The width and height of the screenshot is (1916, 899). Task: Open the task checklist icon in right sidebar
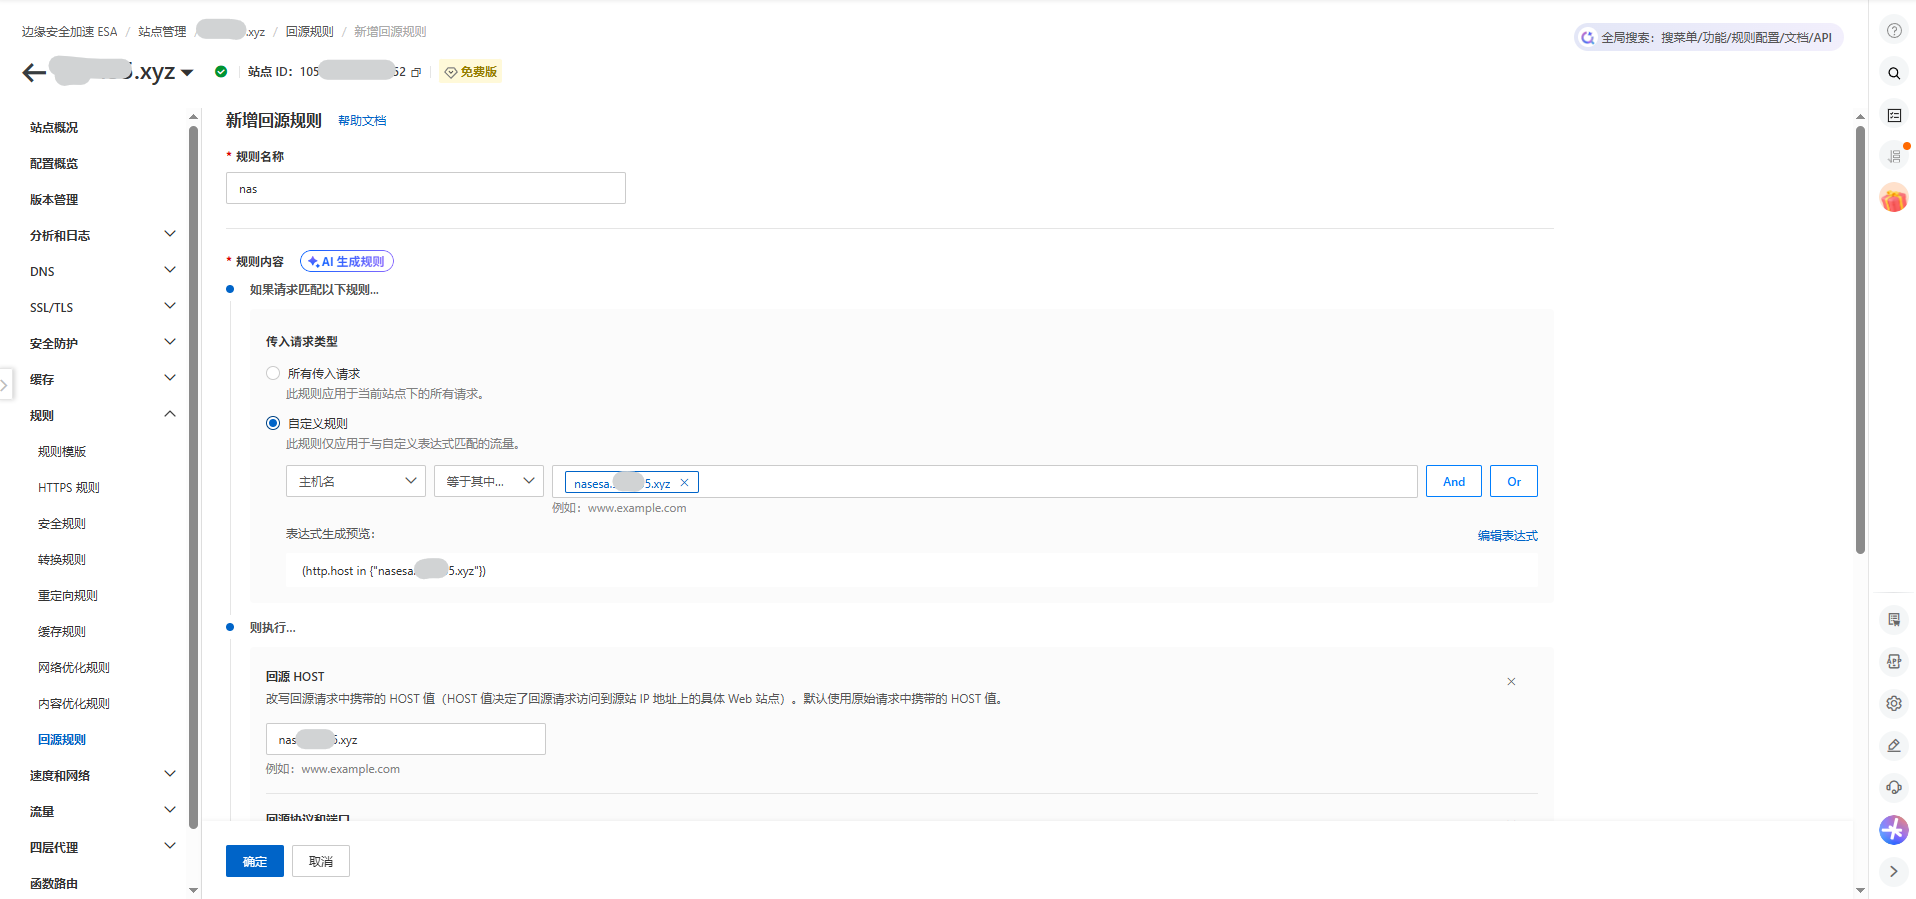coord(1894,115)
